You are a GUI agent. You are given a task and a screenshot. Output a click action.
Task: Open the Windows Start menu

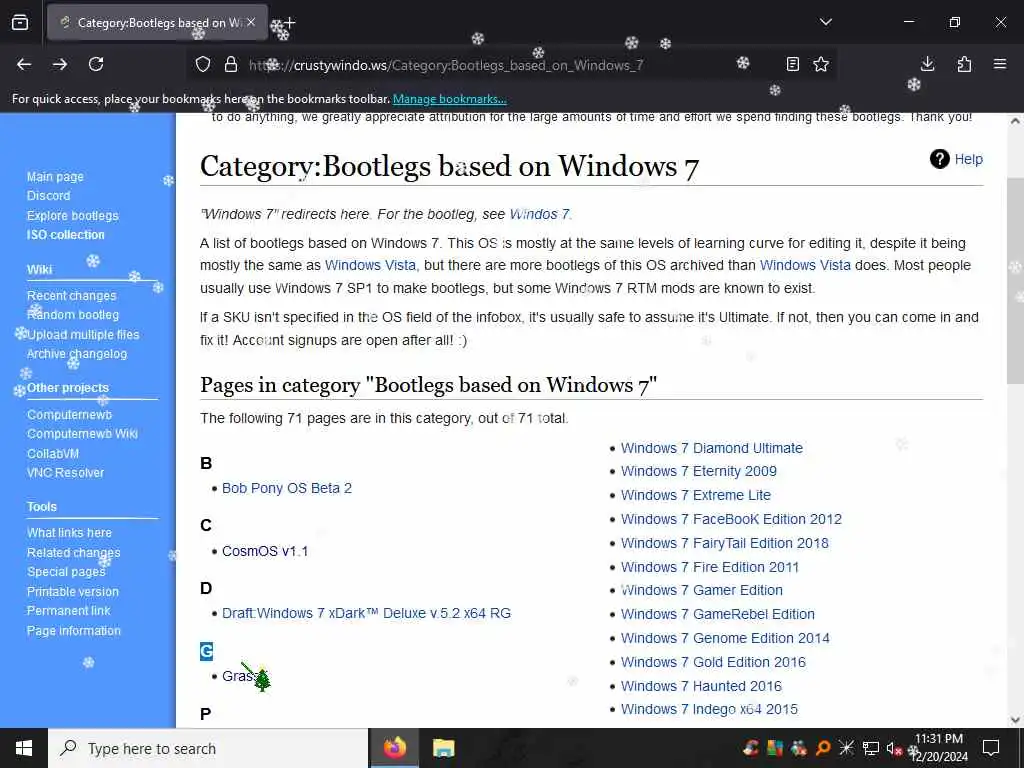(24, 748)
